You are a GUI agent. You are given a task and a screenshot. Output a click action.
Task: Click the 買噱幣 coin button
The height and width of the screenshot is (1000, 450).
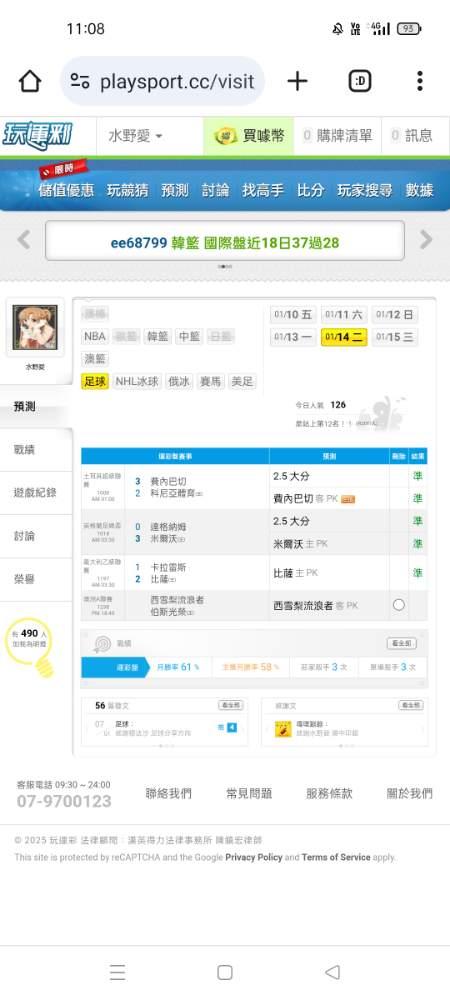tap(249, 135)
